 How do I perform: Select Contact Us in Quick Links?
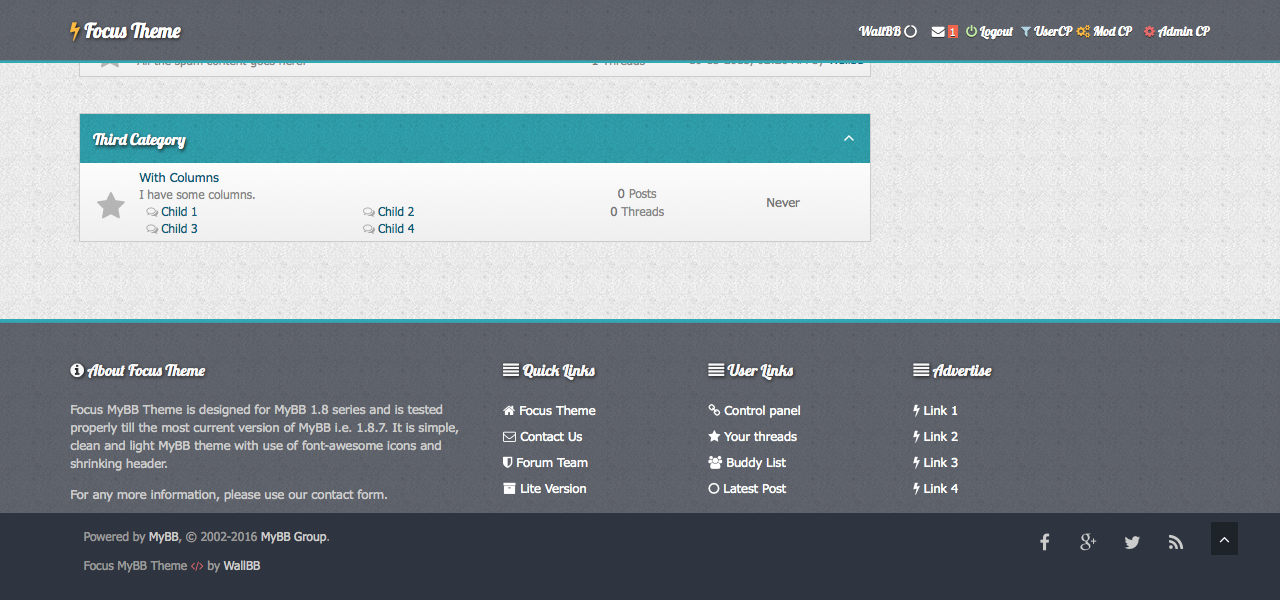550,437
